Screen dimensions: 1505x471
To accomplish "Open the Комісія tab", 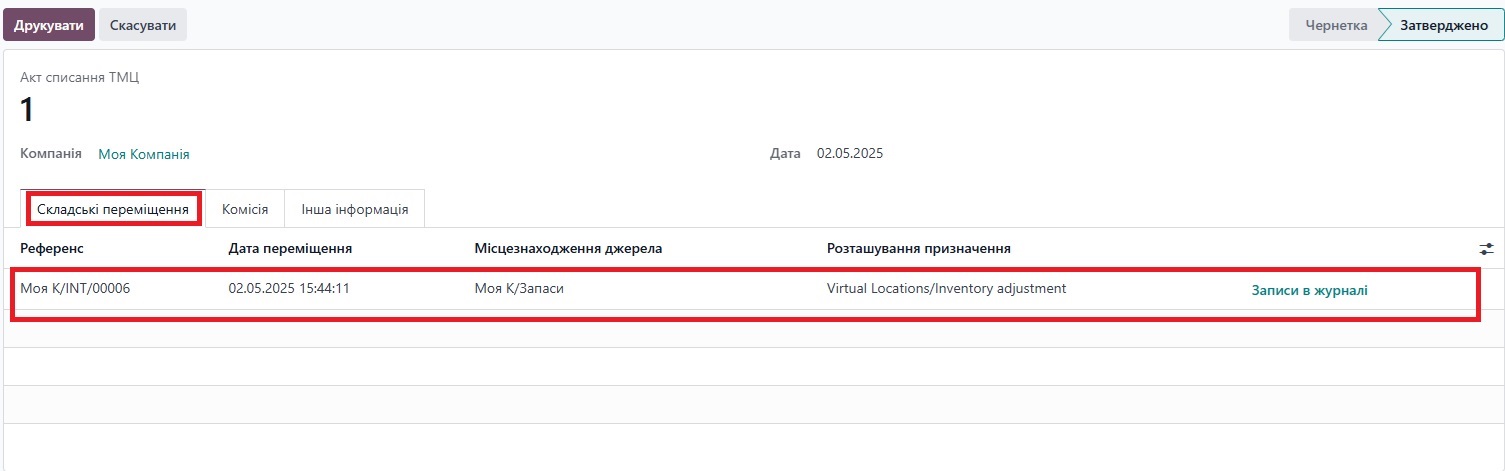I will pyautogui.click(x=245, y=210).
